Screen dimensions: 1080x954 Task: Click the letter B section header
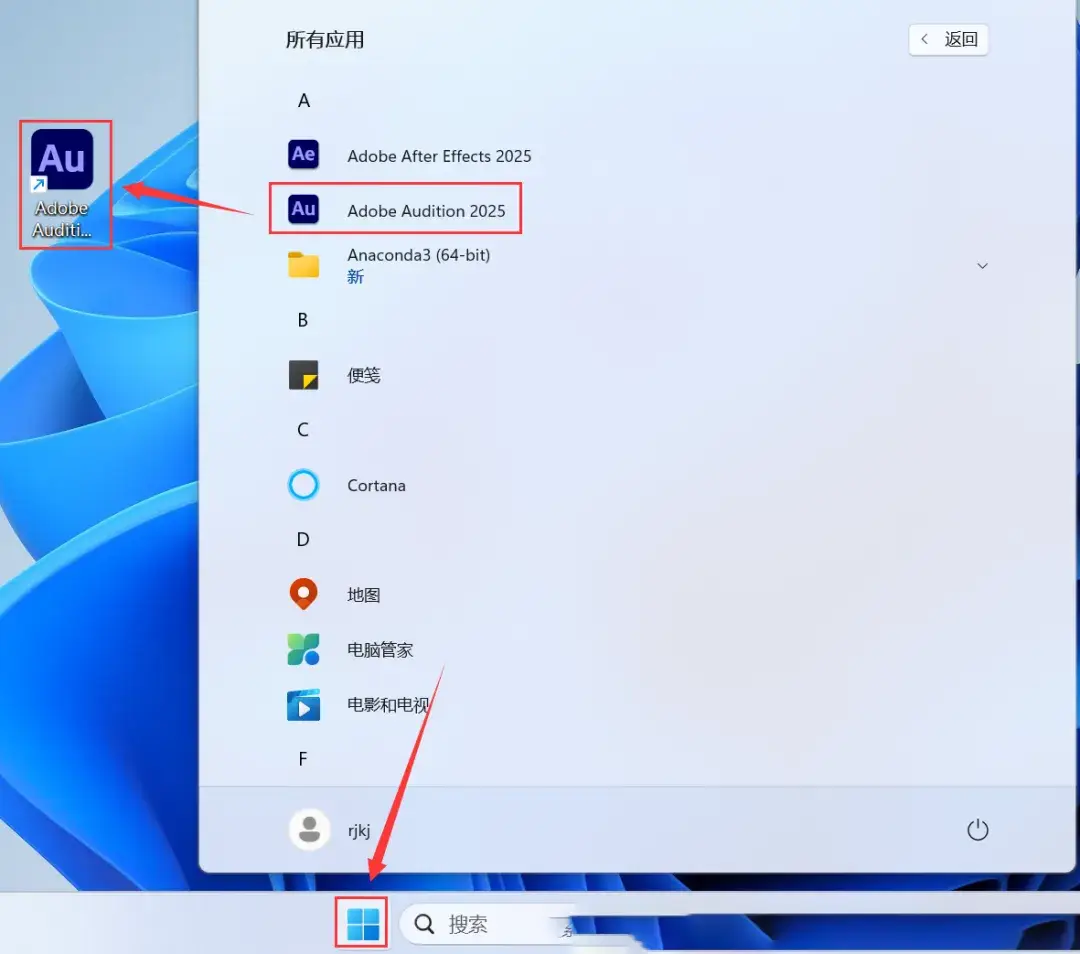tap(303, 321)
